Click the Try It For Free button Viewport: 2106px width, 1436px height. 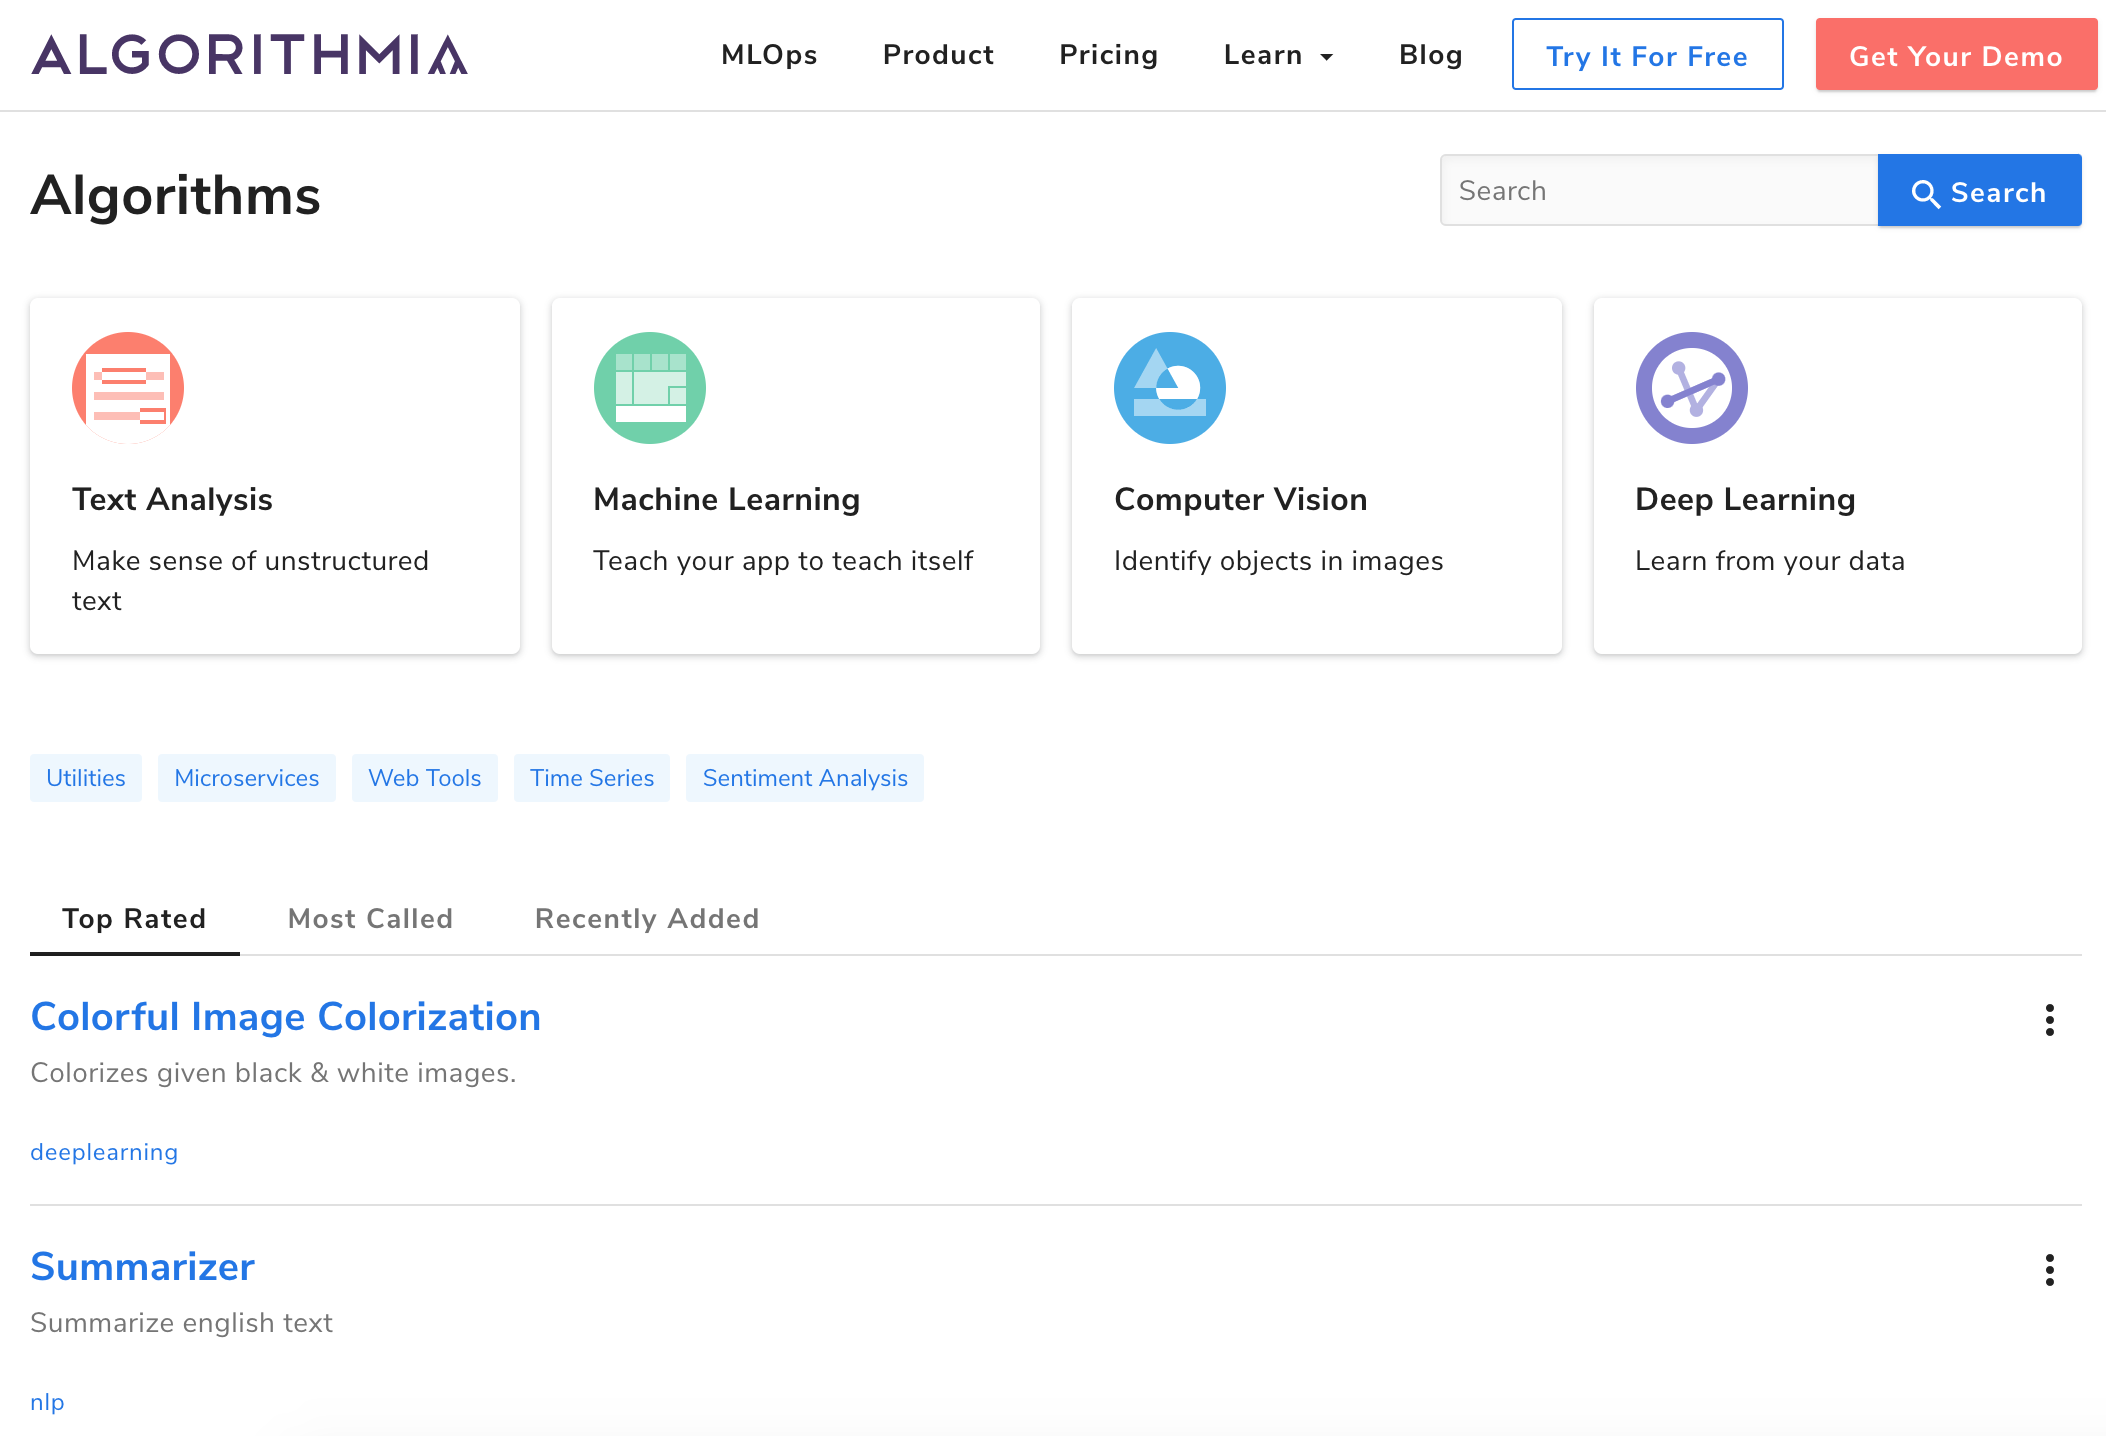[1647, 55]
